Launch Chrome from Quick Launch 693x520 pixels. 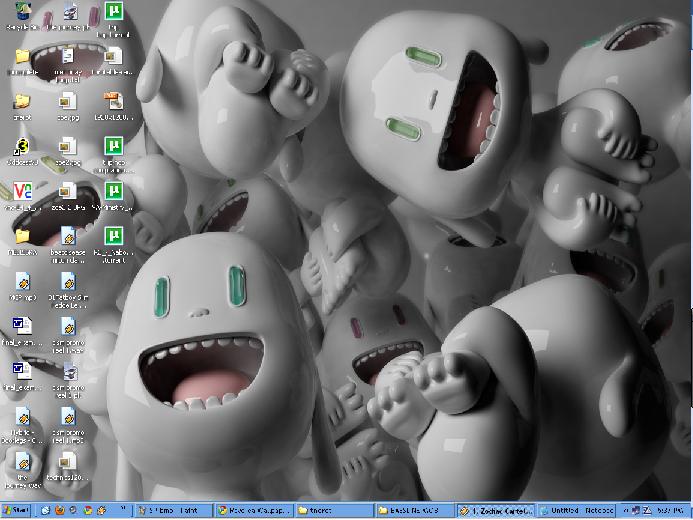[x=88, y=510]
